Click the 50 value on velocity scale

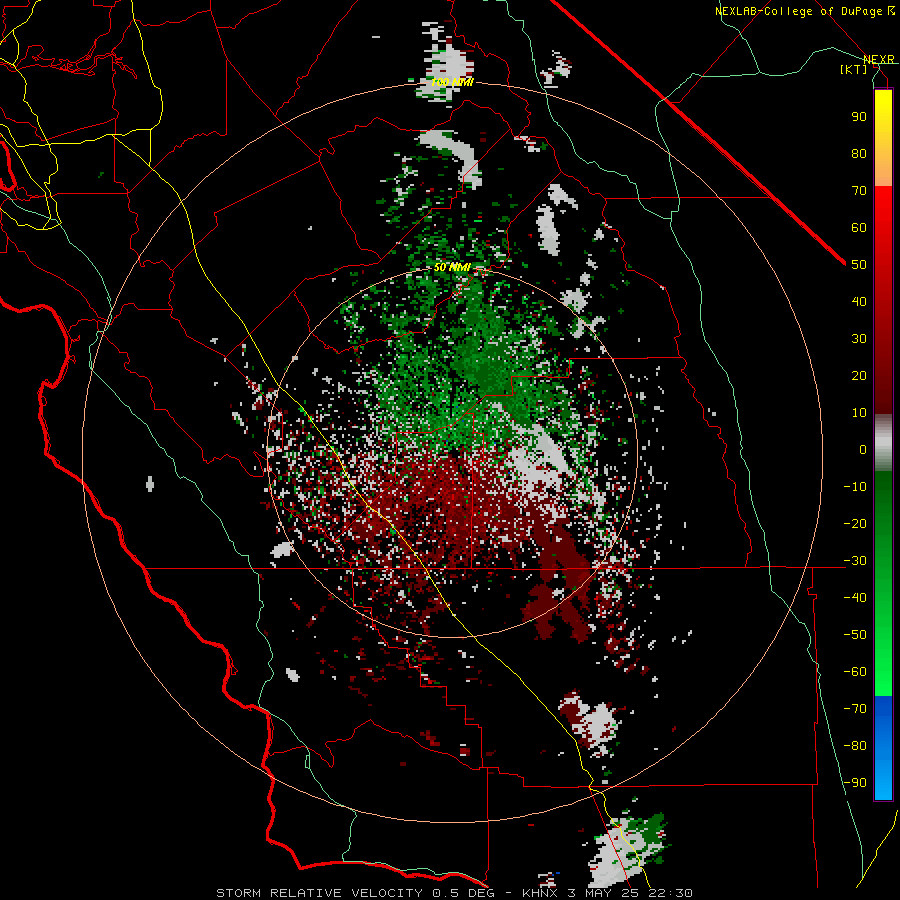click(x=859, y=265)
